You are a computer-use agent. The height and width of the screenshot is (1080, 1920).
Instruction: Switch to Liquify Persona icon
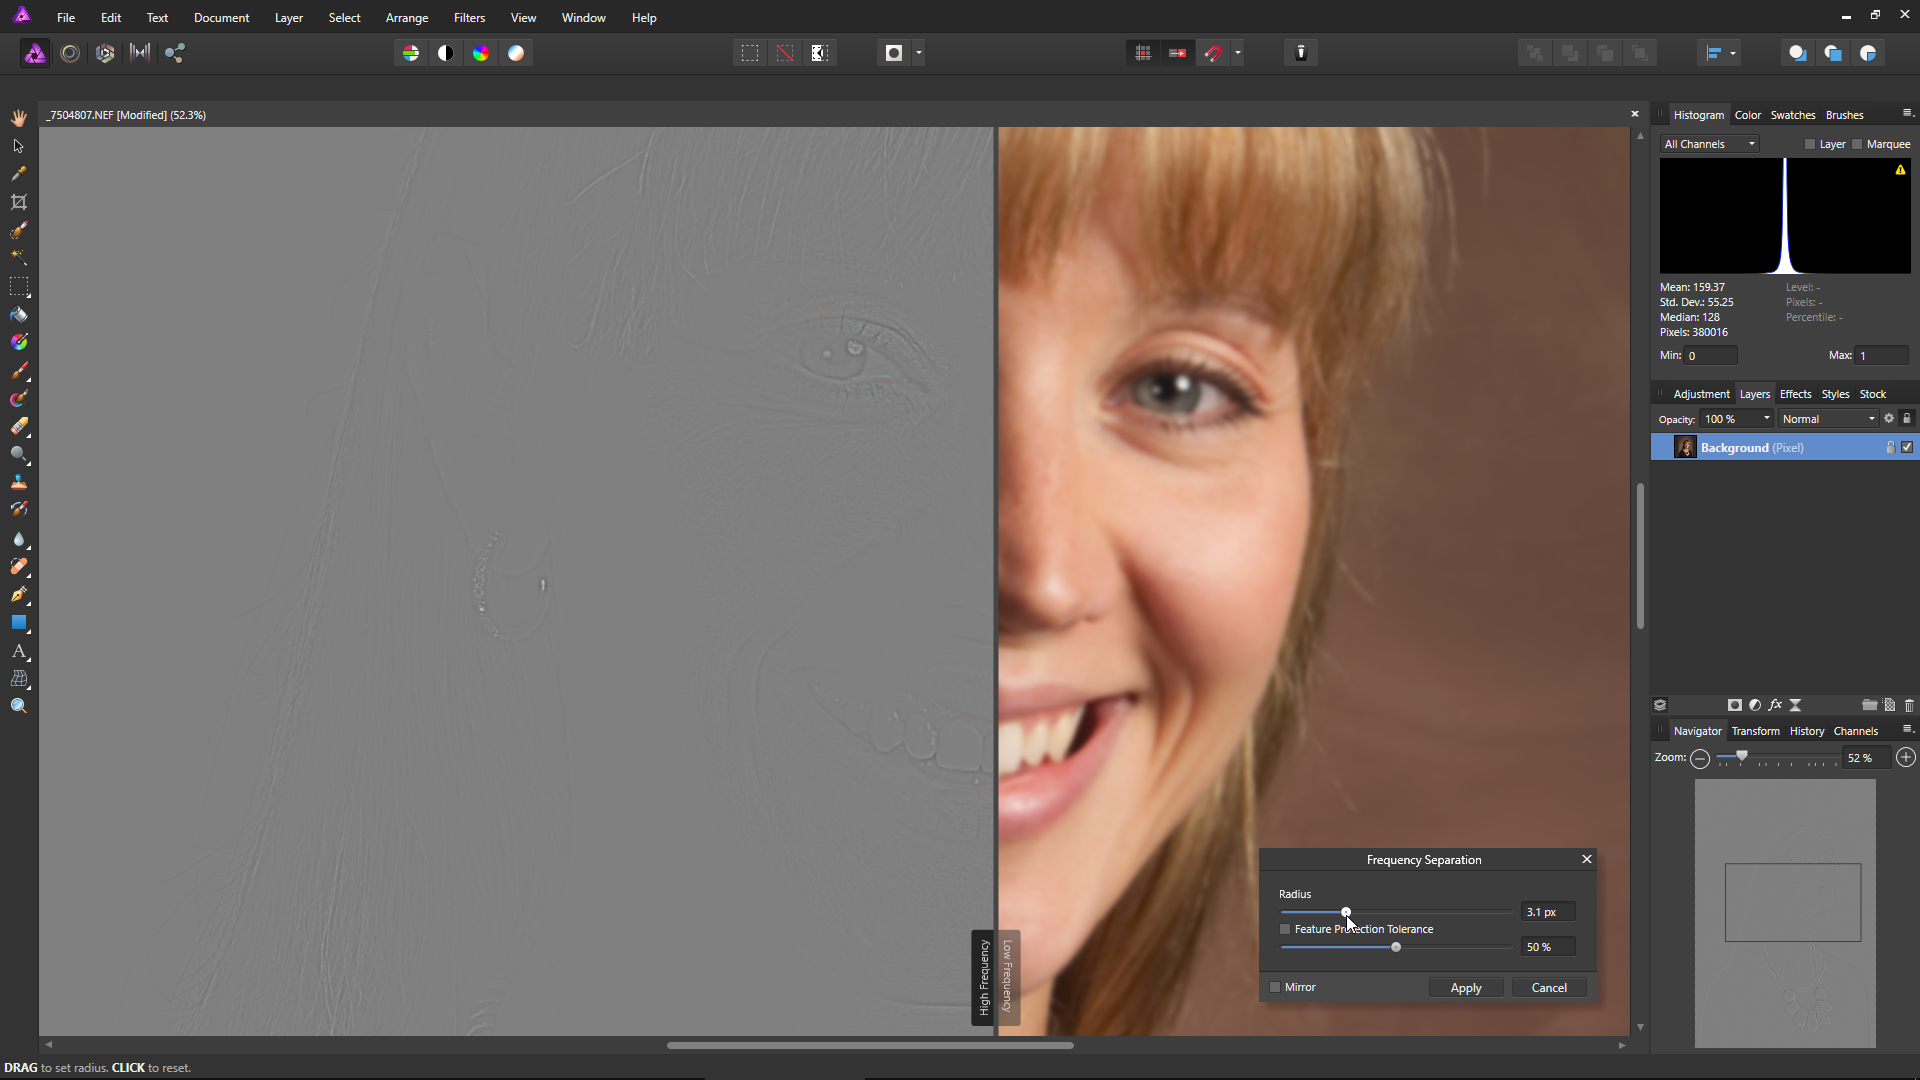tap(70, 53)
